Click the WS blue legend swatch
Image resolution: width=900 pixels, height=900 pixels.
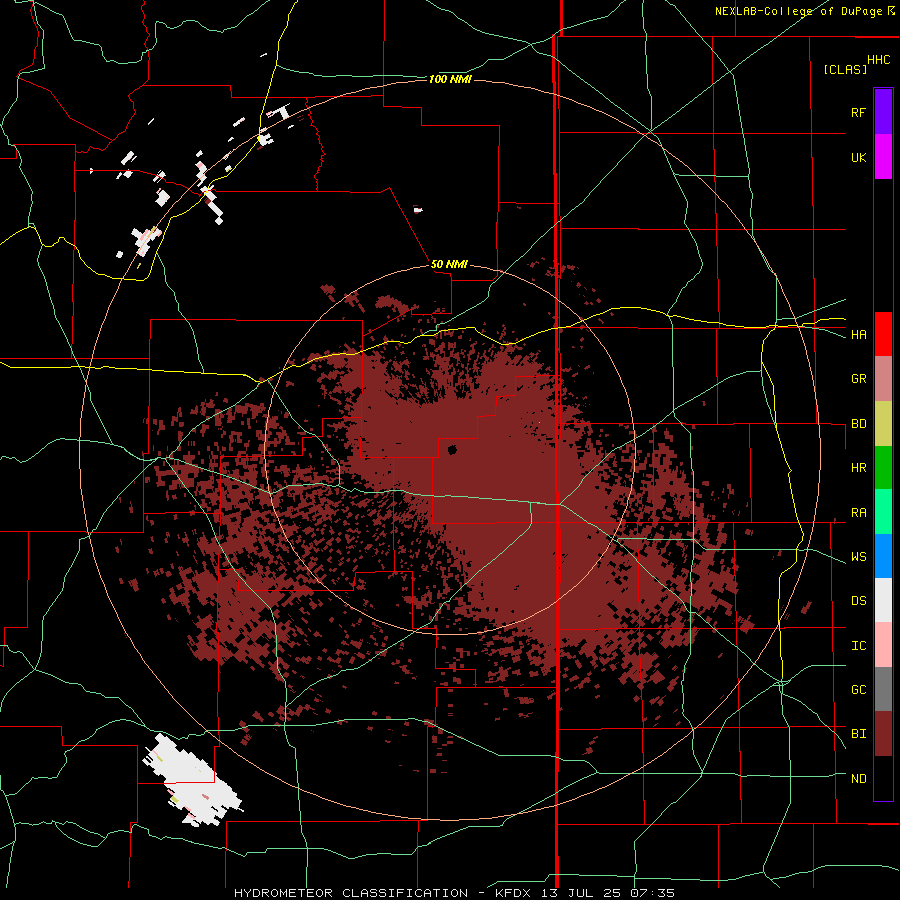tap(883, 556)
